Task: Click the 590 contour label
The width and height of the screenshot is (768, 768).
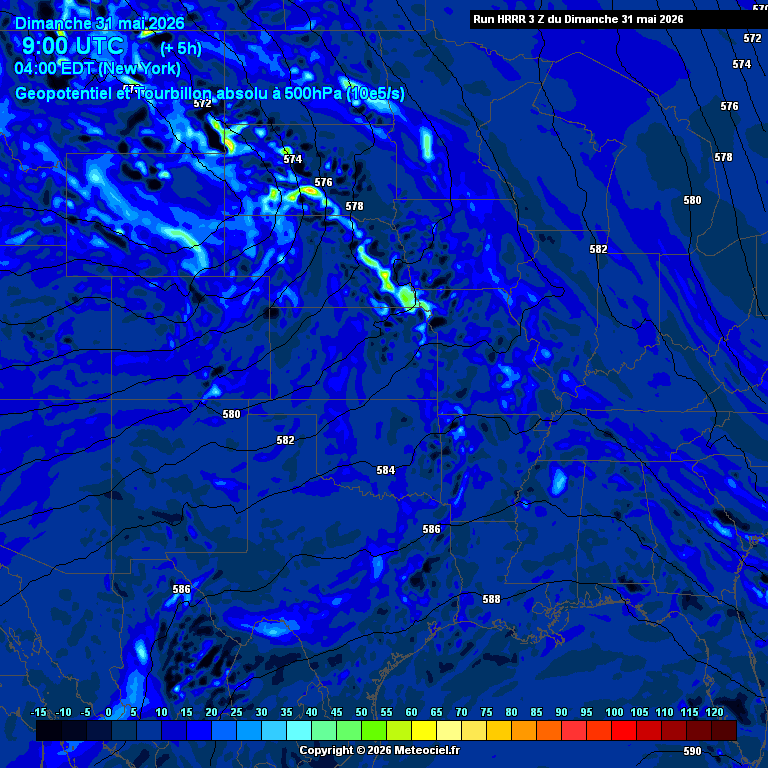Action: tap(692, 751)
